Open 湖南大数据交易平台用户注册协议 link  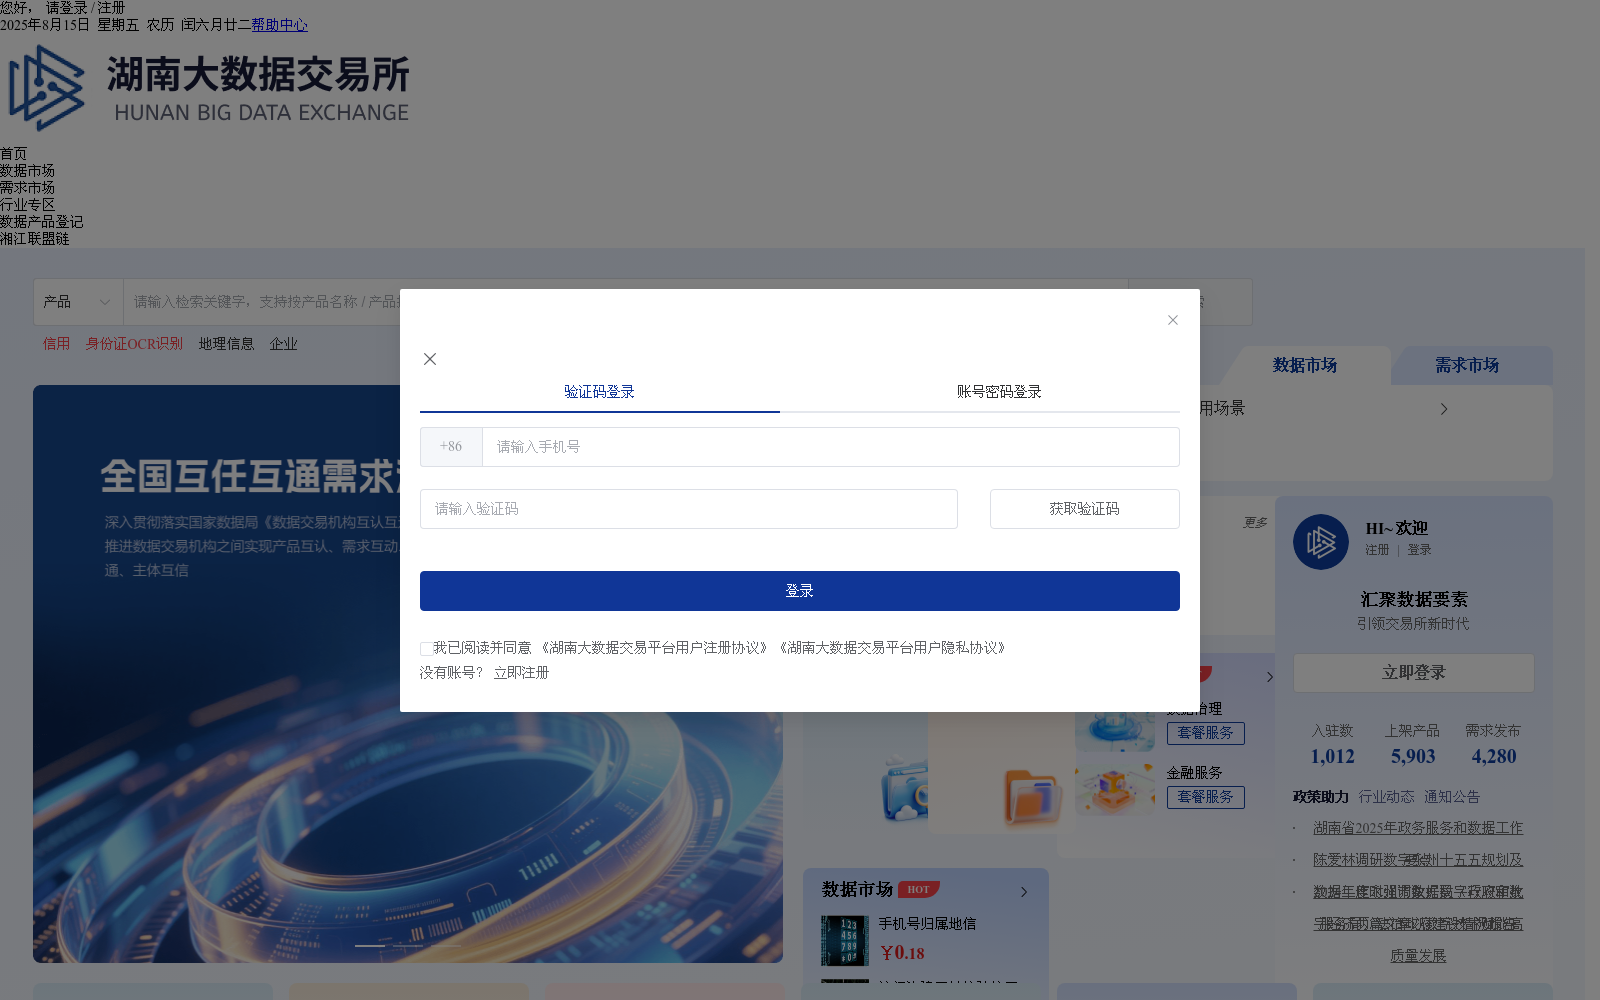[x=654, y=648]
